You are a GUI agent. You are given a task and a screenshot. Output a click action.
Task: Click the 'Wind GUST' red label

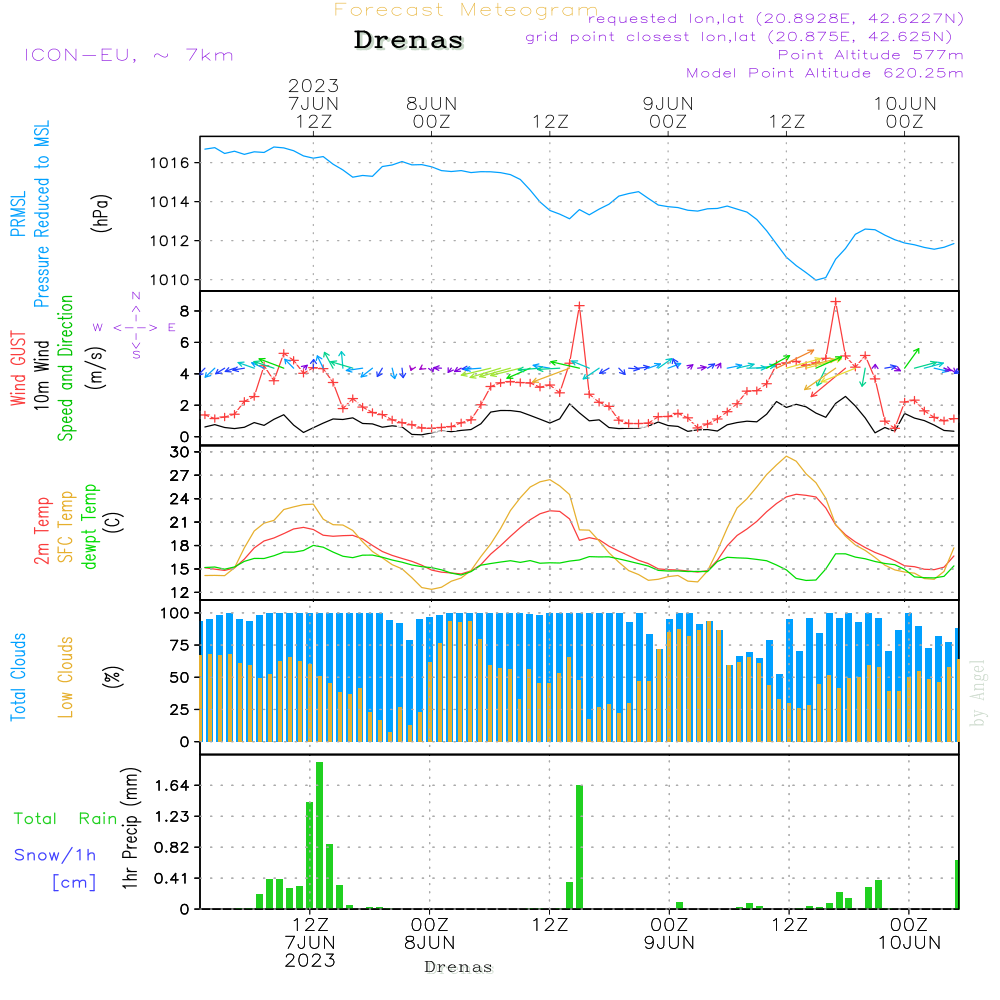(18, 369)
